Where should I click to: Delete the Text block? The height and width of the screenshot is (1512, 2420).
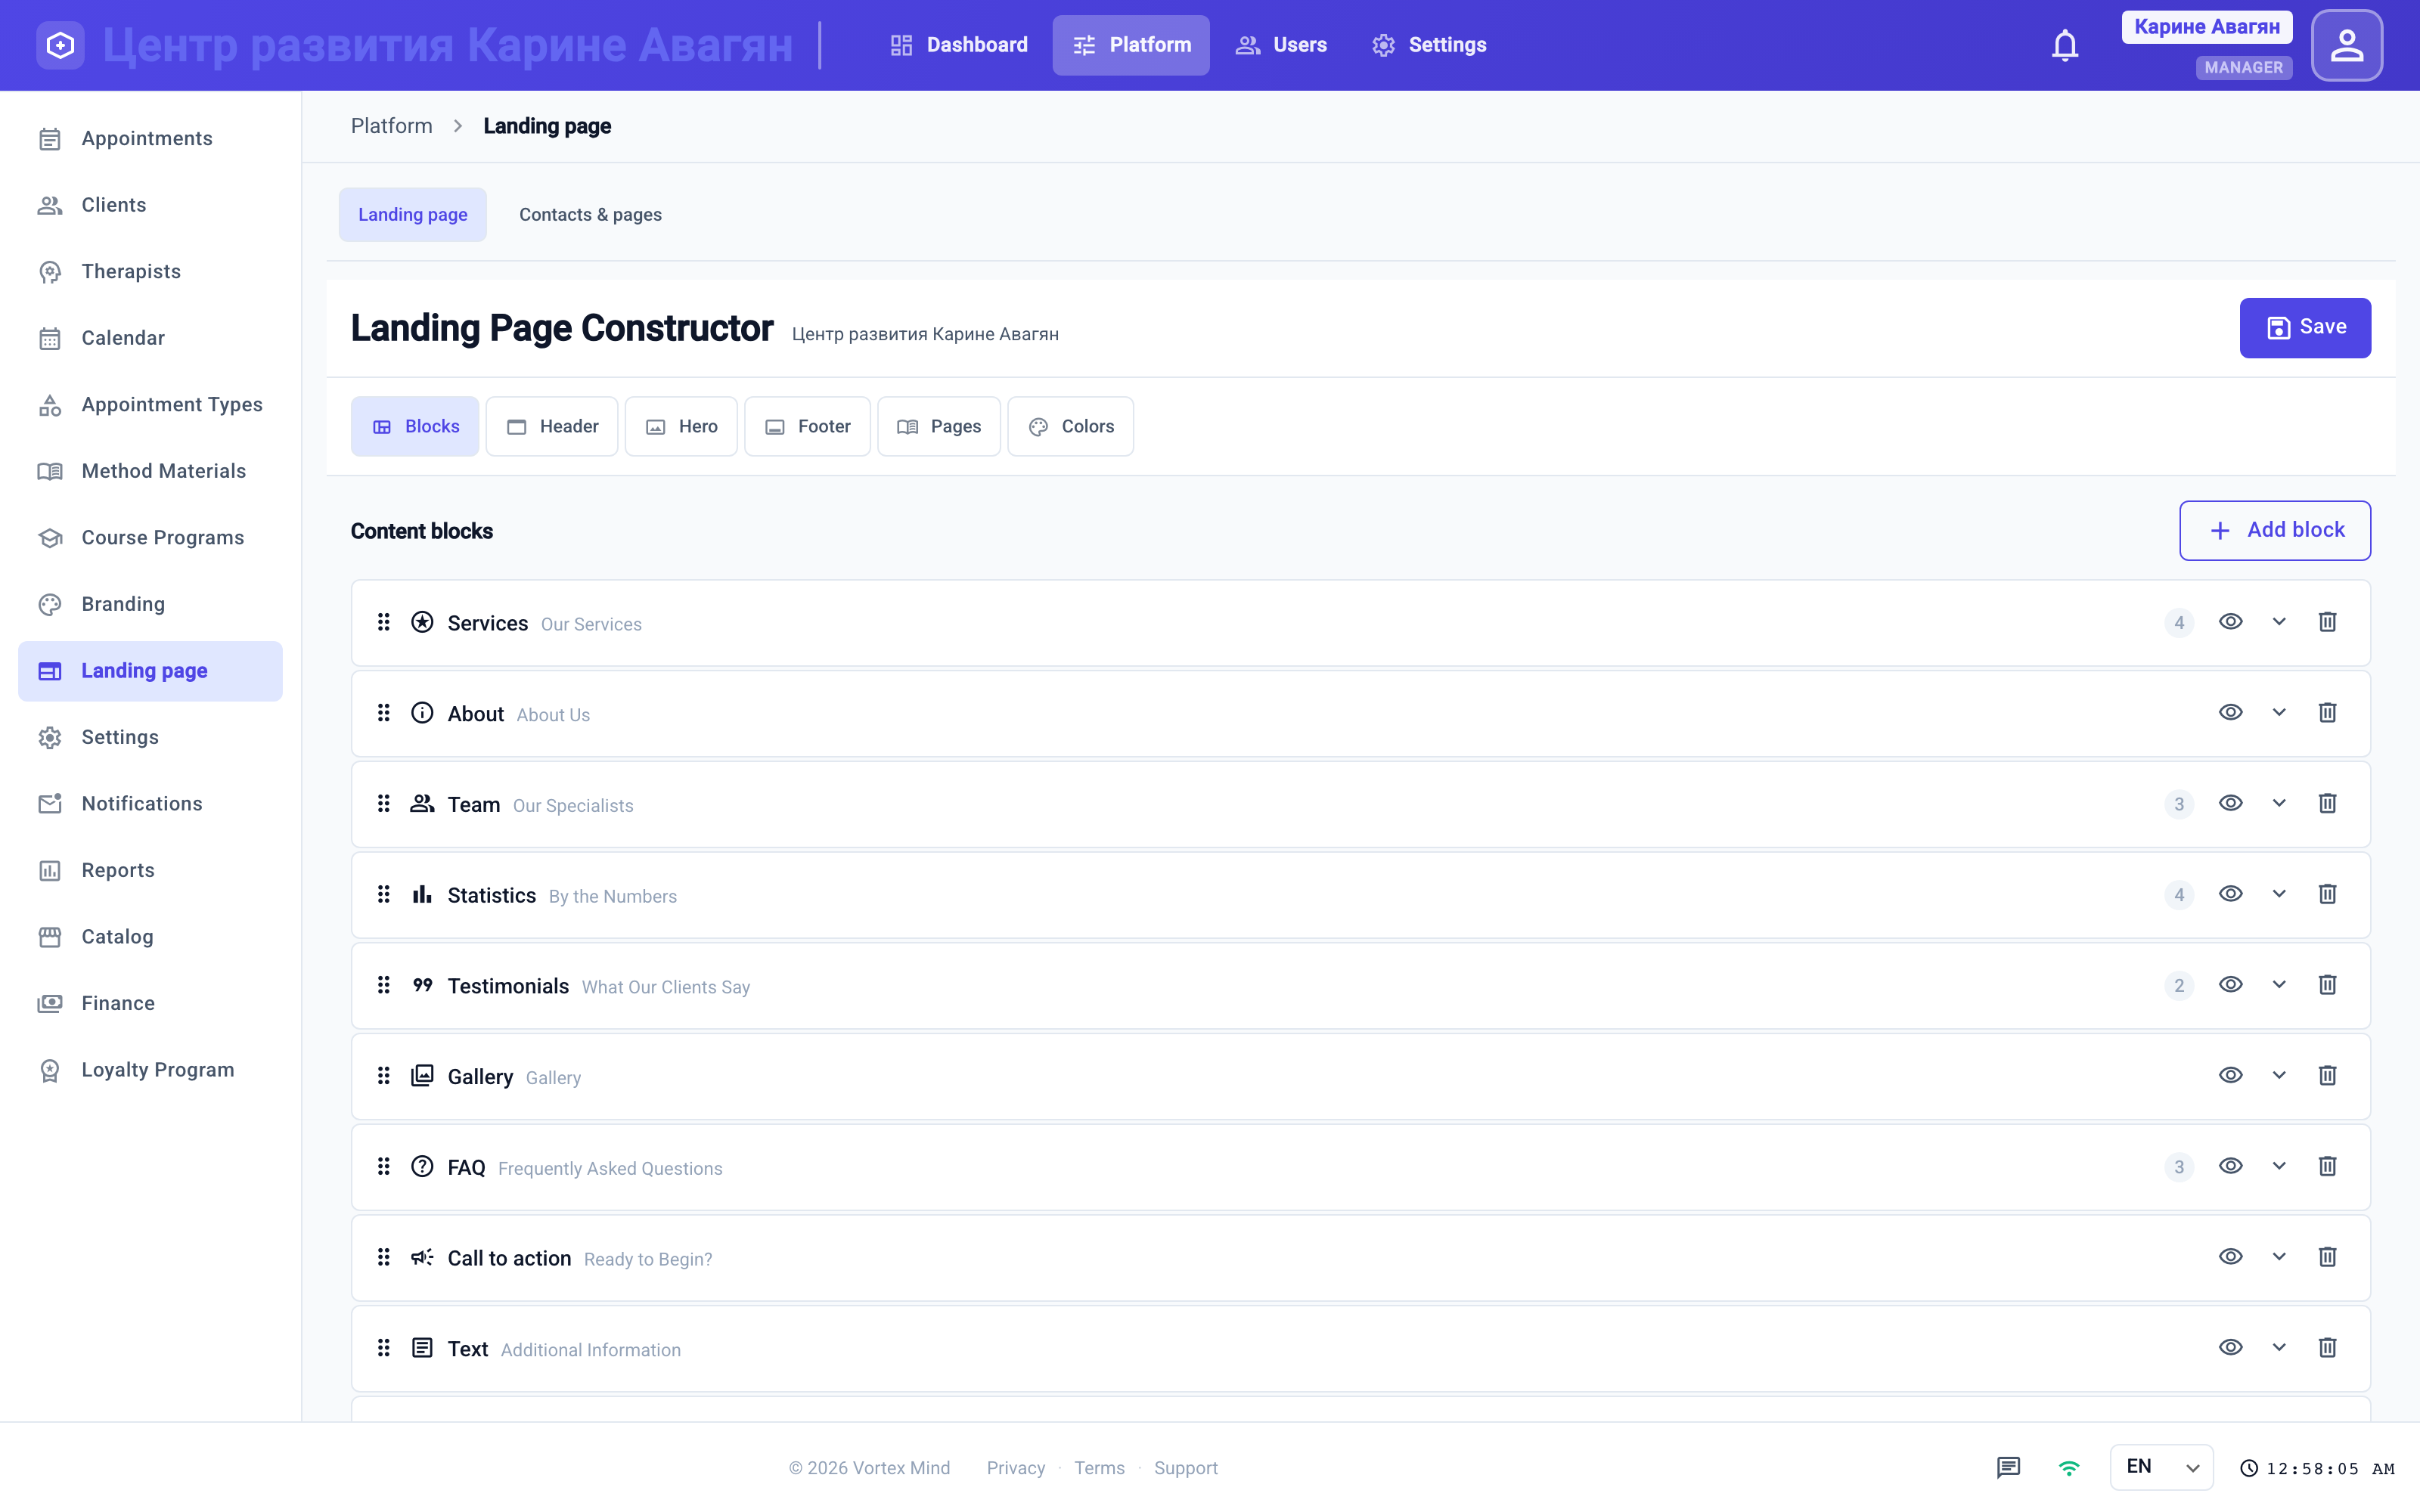[2327, 1348]
